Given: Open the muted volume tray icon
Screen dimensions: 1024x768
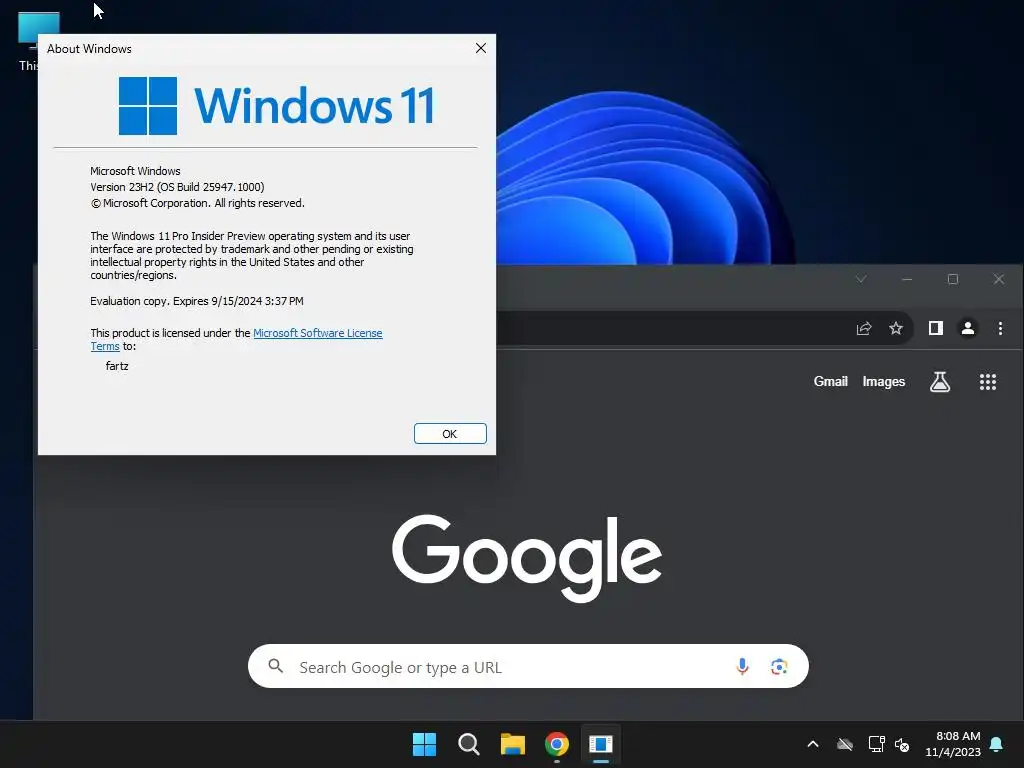Looking at the screenshot, I should click(x=902, y=744).
